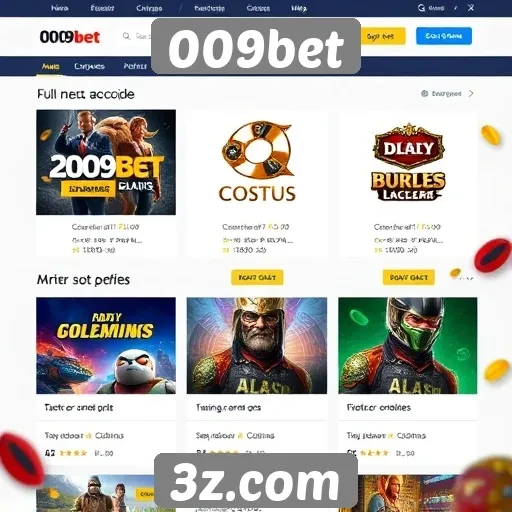Click the middle yellow button beside Mrier sot pefies

tap(257, 277)
